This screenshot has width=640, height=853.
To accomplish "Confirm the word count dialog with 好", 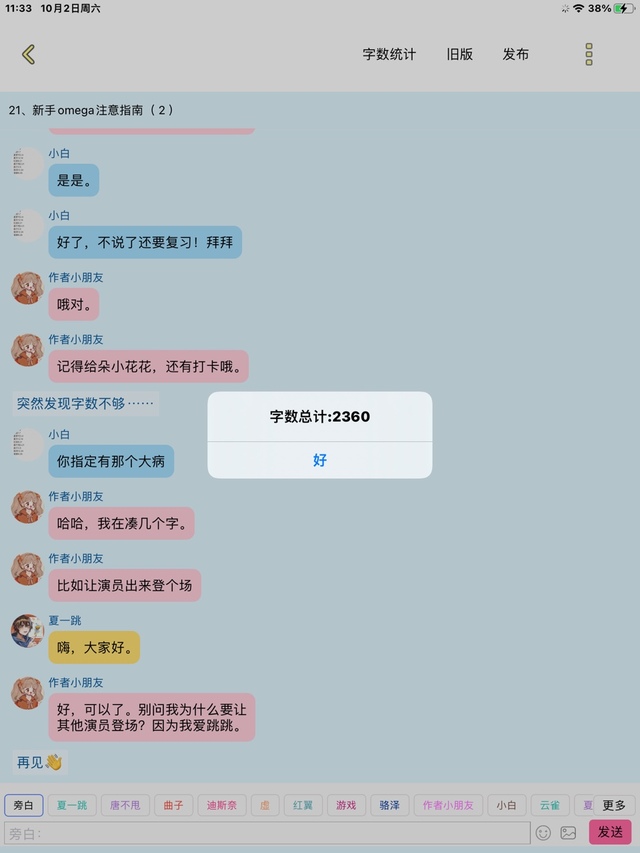I will [320, 460].
